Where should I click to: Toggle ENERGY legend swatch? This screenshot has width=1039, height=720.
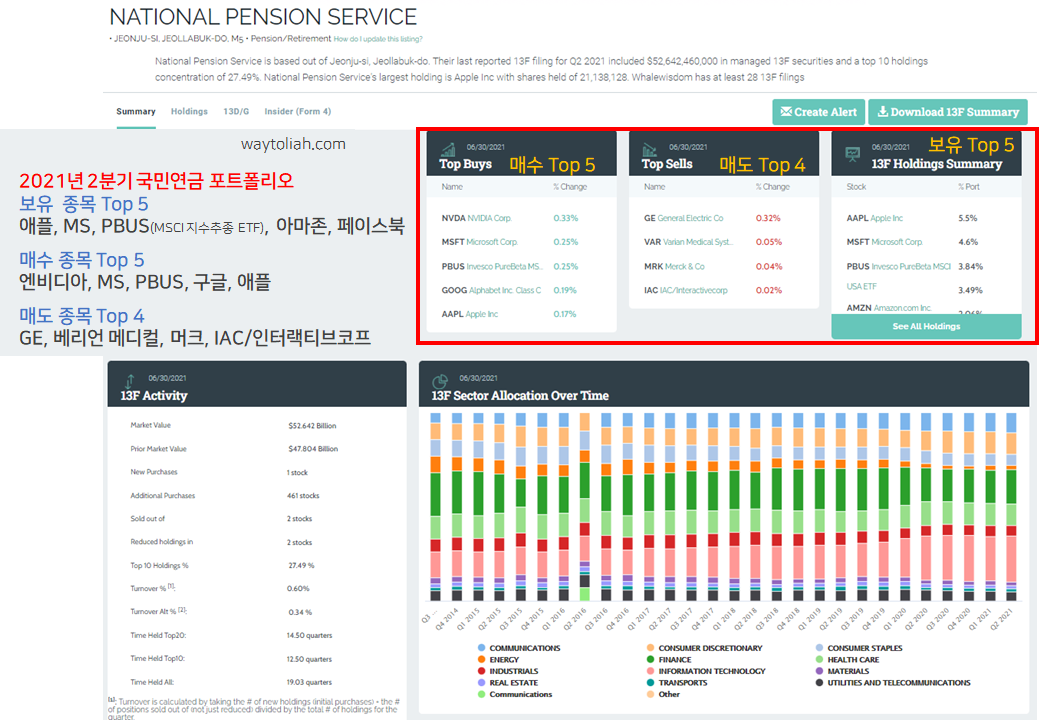pyautogui.click(x=482, y=660)
